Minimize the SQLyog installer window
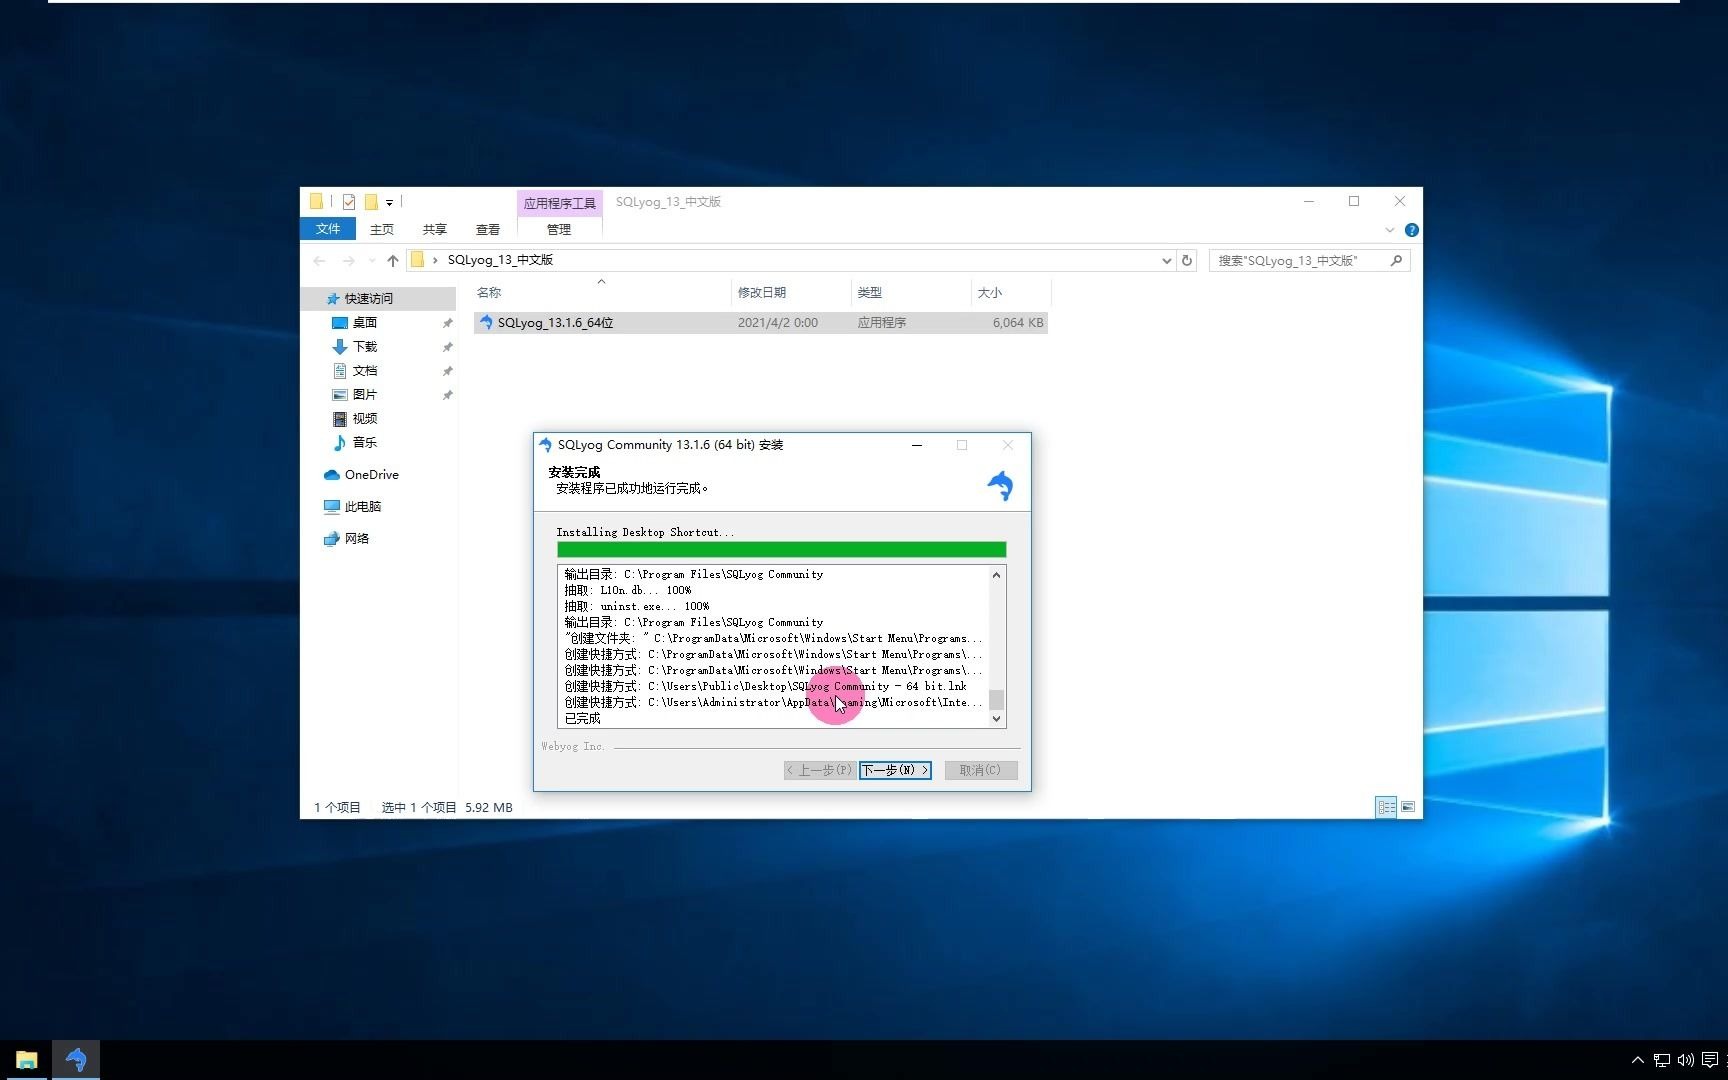This screenshot has height=1080, width=1728. (x=917, y=445)
